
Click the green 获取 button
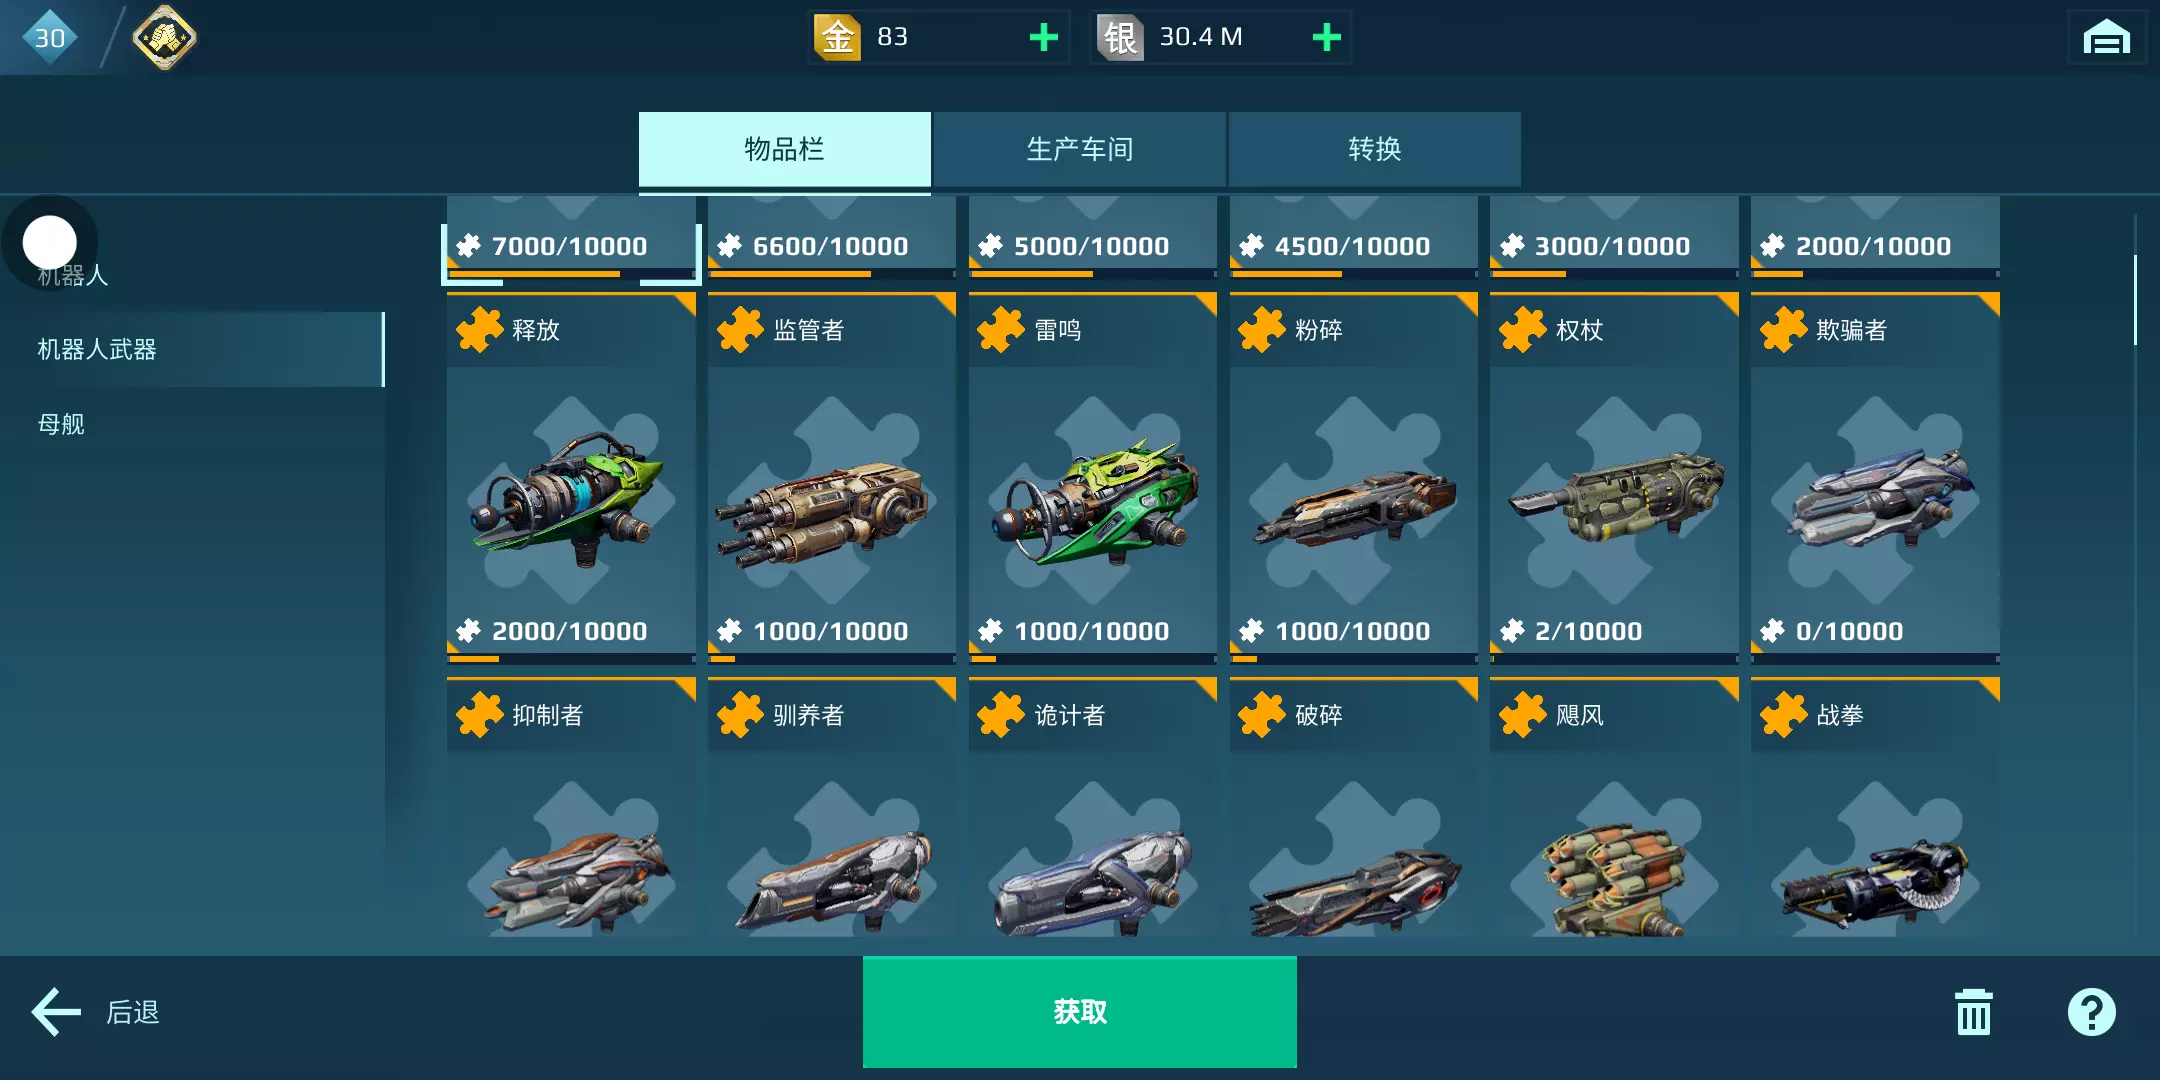1080,1012
